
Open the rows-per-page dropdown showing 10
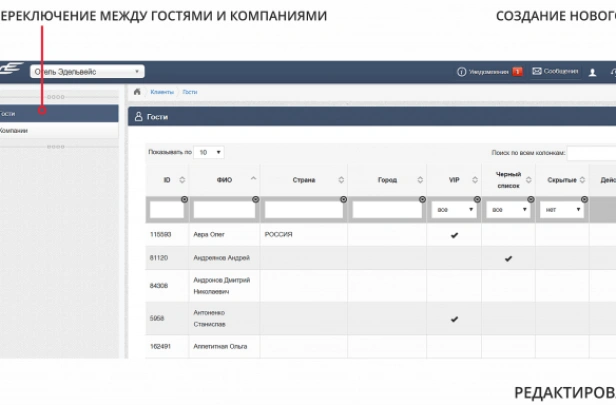(210, 152)
